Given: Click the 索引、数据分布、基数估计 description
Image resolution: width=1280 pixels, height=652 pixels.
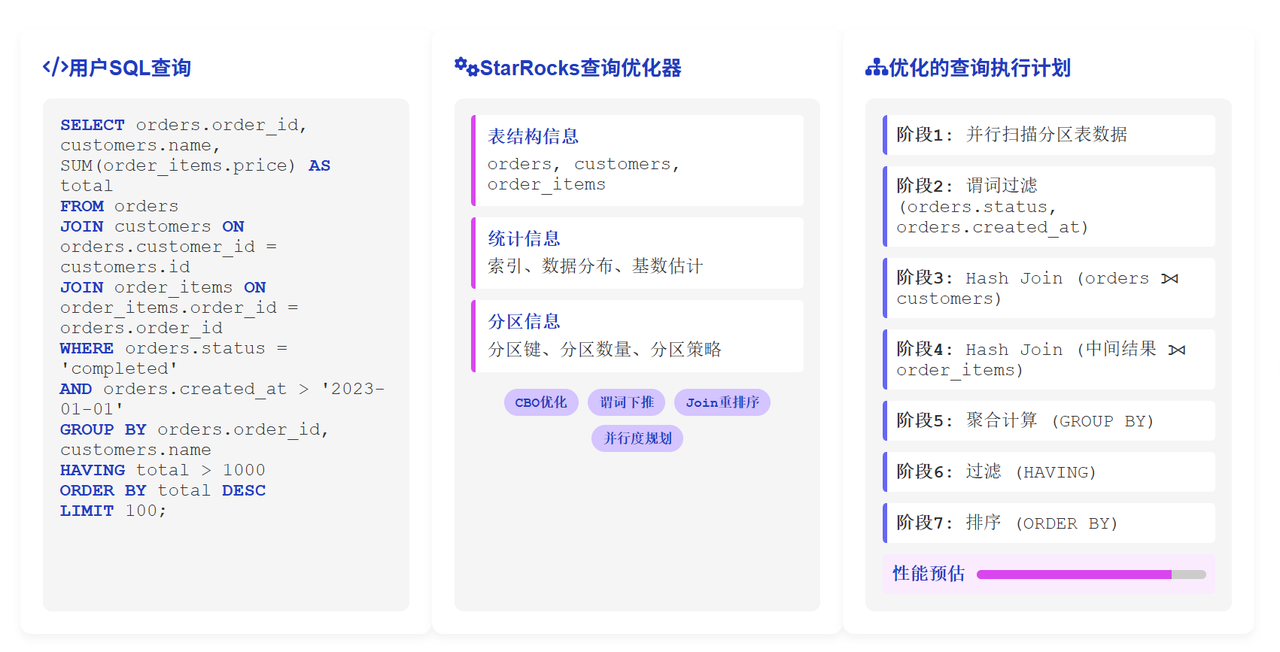Looking at the screenshot, I should pos(596,266).
